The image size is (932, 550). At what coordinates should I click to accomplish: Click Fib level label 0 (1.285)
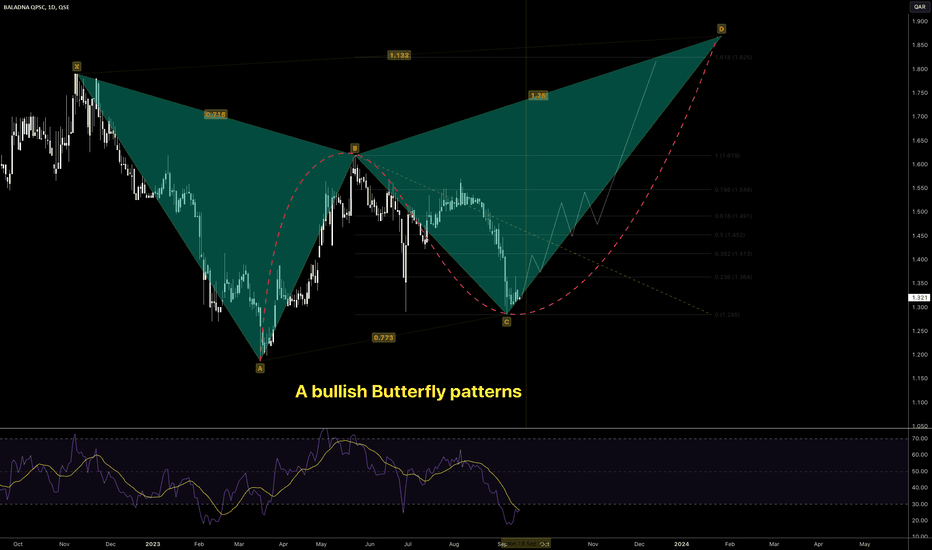(x=727, y=315)
